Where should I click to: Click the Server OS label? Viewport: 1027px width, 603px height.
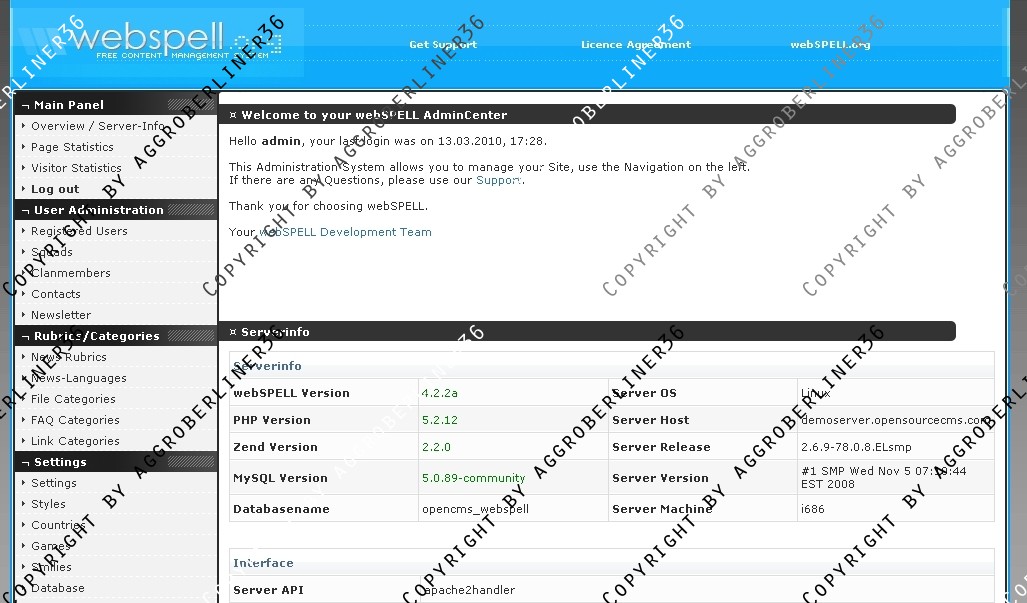click(644, 393)
